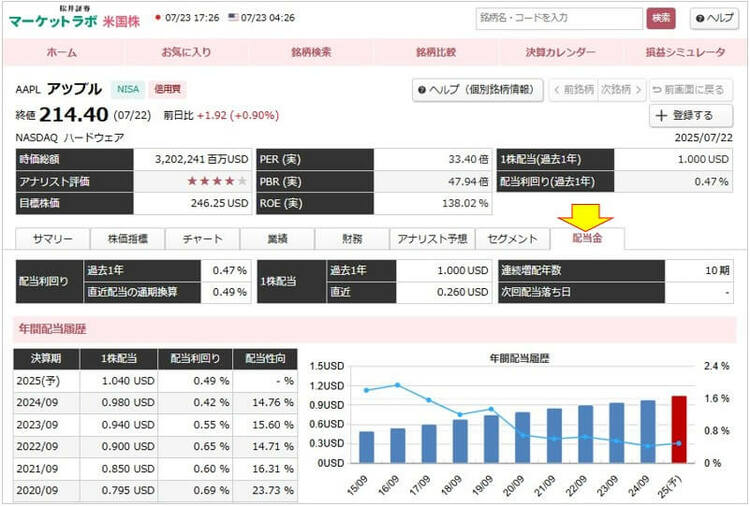Switch to the チャート tab
The image size is (750, 506).
(202, 239)
